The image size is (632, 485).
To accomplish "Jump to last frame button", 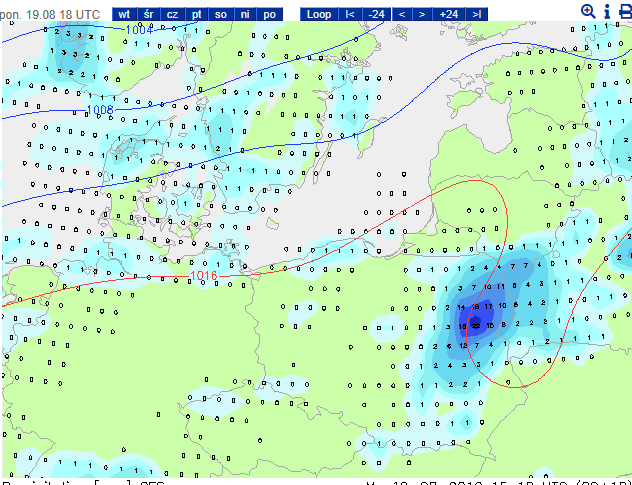I will [476, 14].
